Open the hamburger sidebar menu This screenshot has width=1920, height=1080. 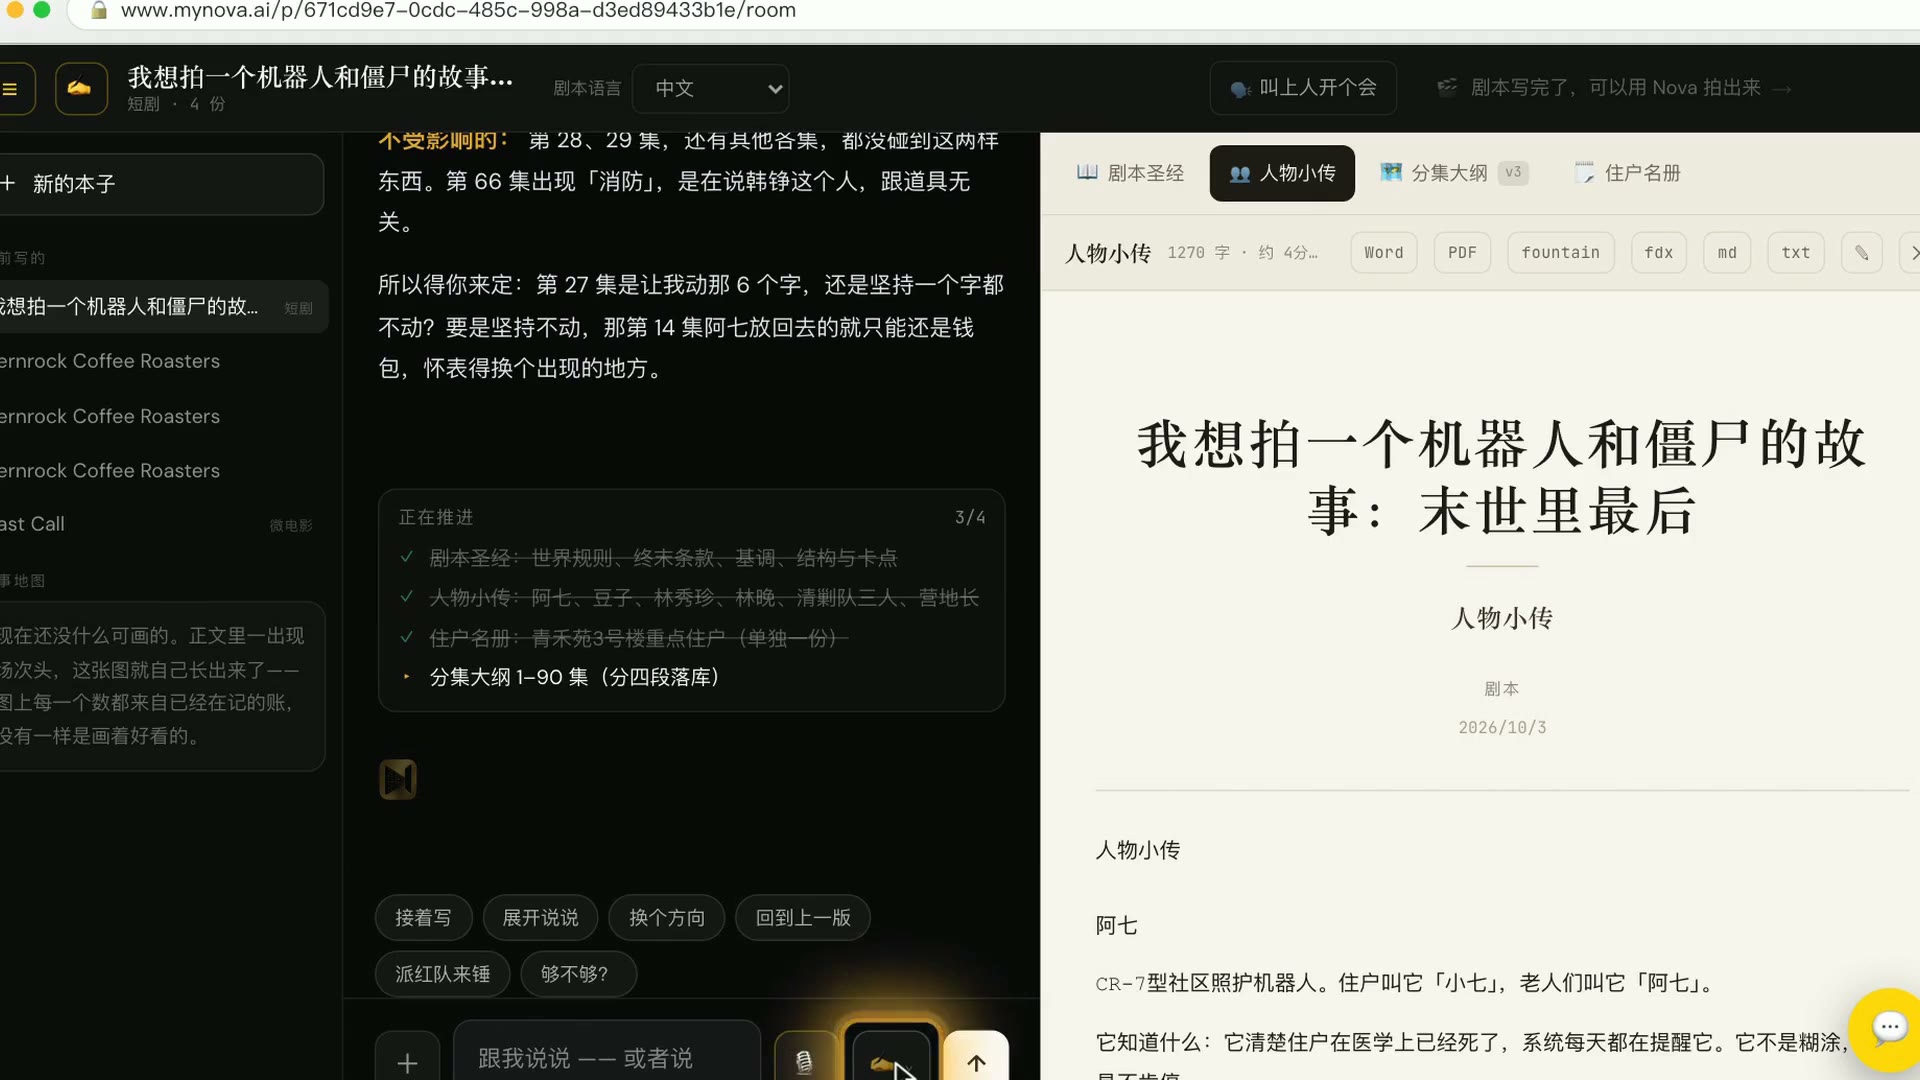coord(12,89)
